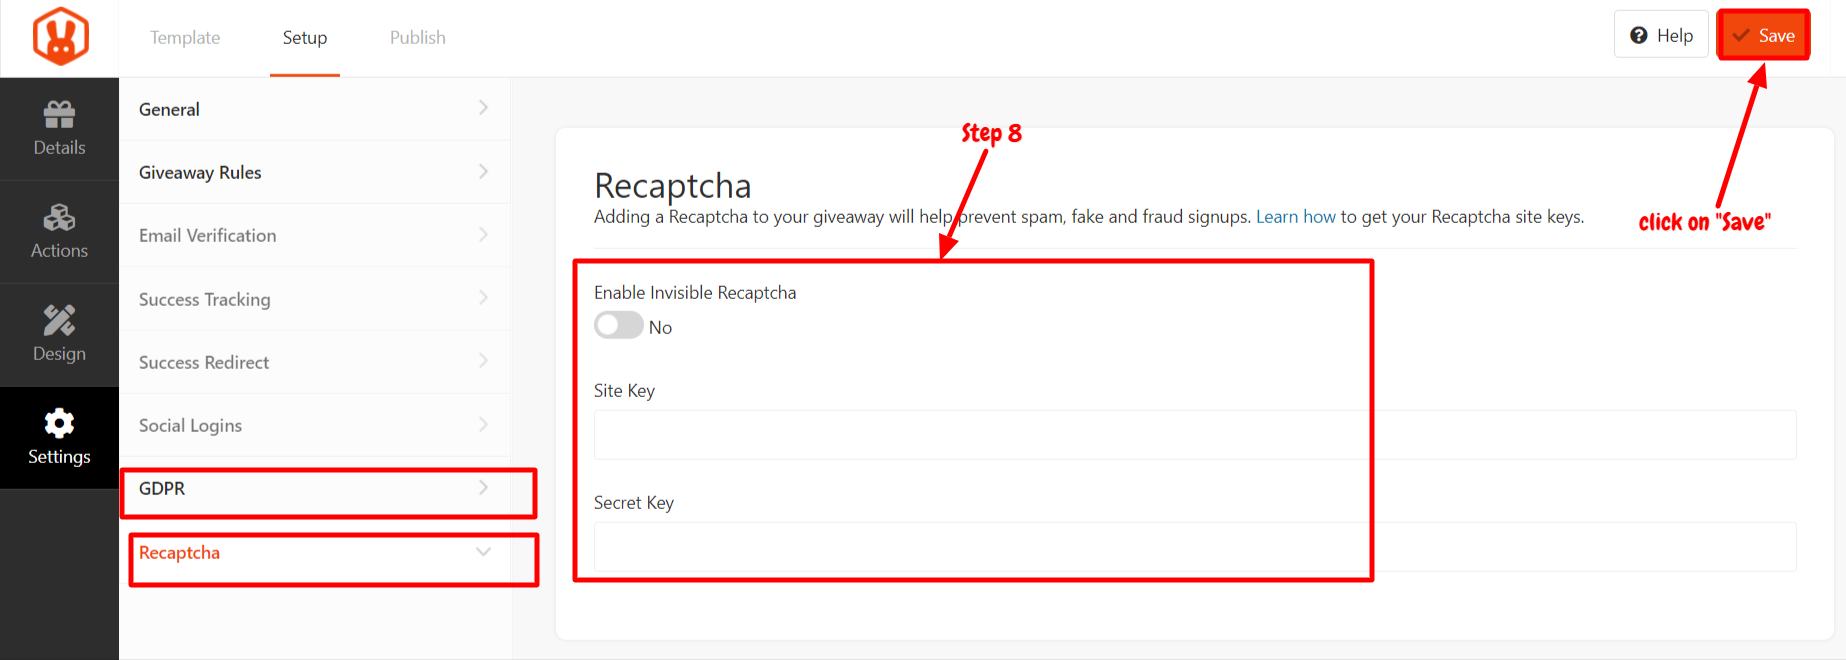Click the Save checkmark icon

pyautogui.click(x=1741, y=36)
